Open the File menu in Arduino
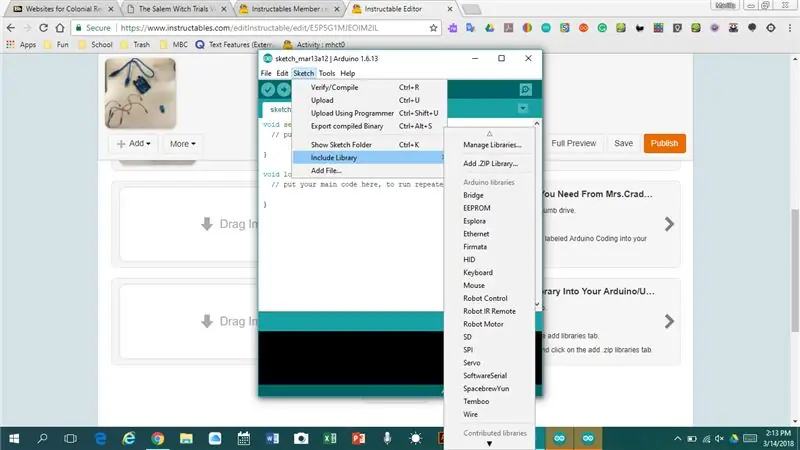 point(266,73)
